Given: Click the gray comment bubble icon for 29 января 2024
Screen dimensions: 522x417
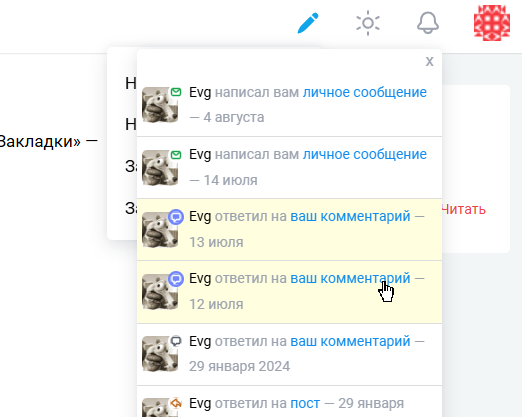Looking at the screenshot, I should tap(176, 341).
